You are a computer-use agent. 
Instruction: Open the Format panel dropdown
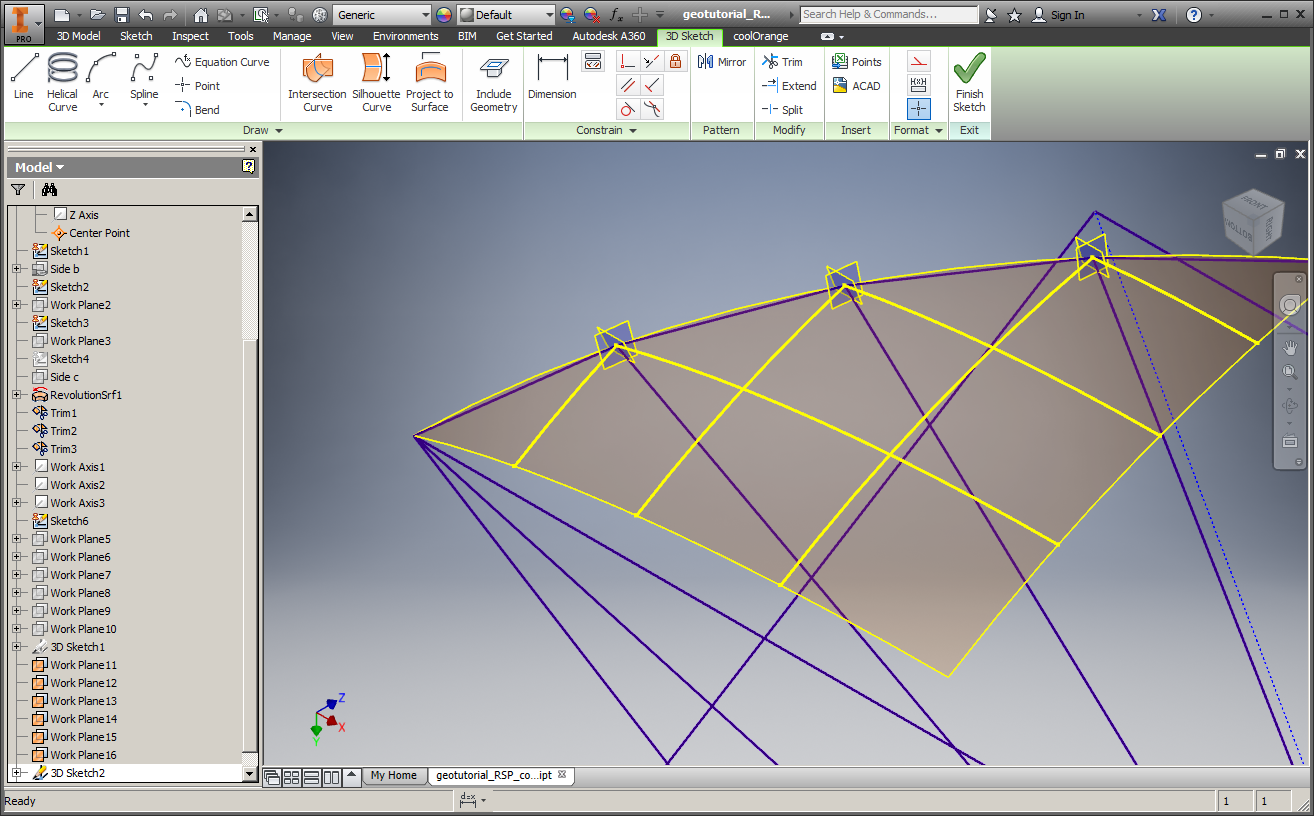918,130
